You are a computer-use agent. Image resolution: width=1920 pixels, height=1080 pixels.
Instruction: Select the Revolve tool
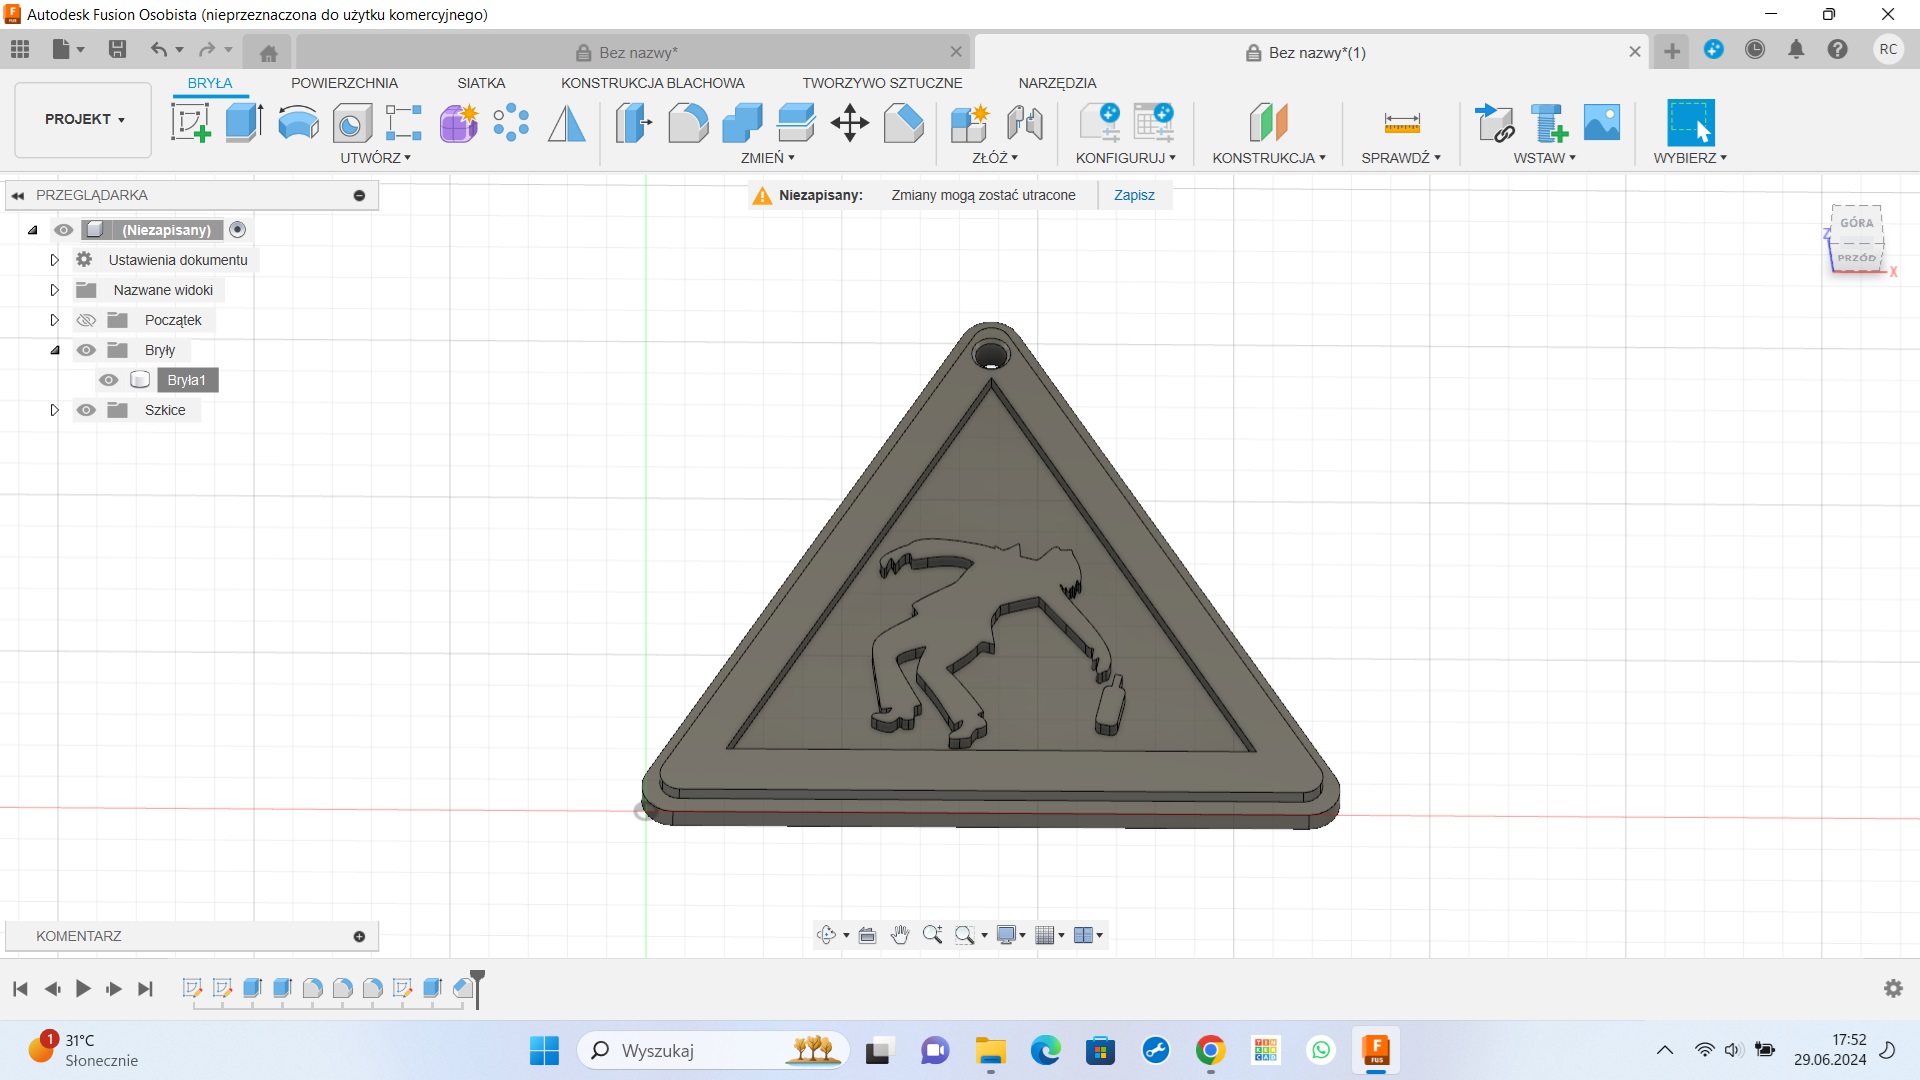(x=298, y=123)
